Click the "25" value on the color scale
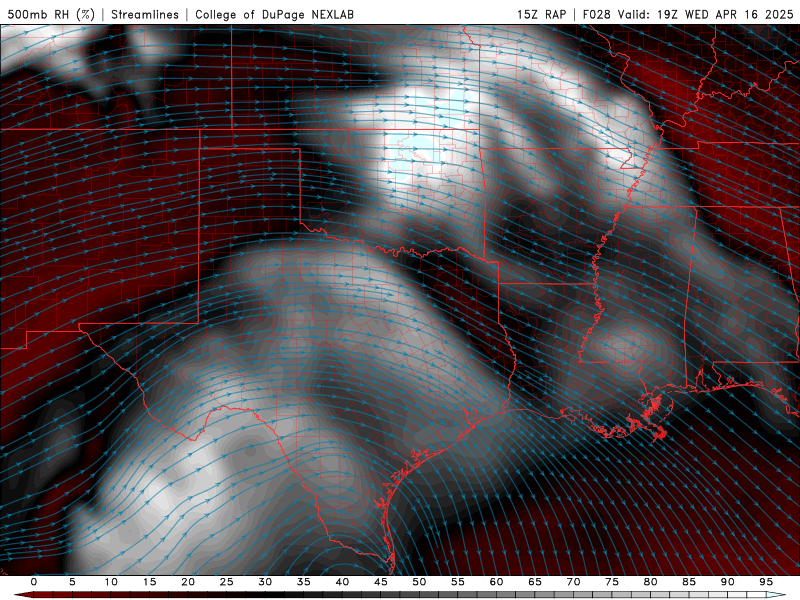 pos(227,582)
